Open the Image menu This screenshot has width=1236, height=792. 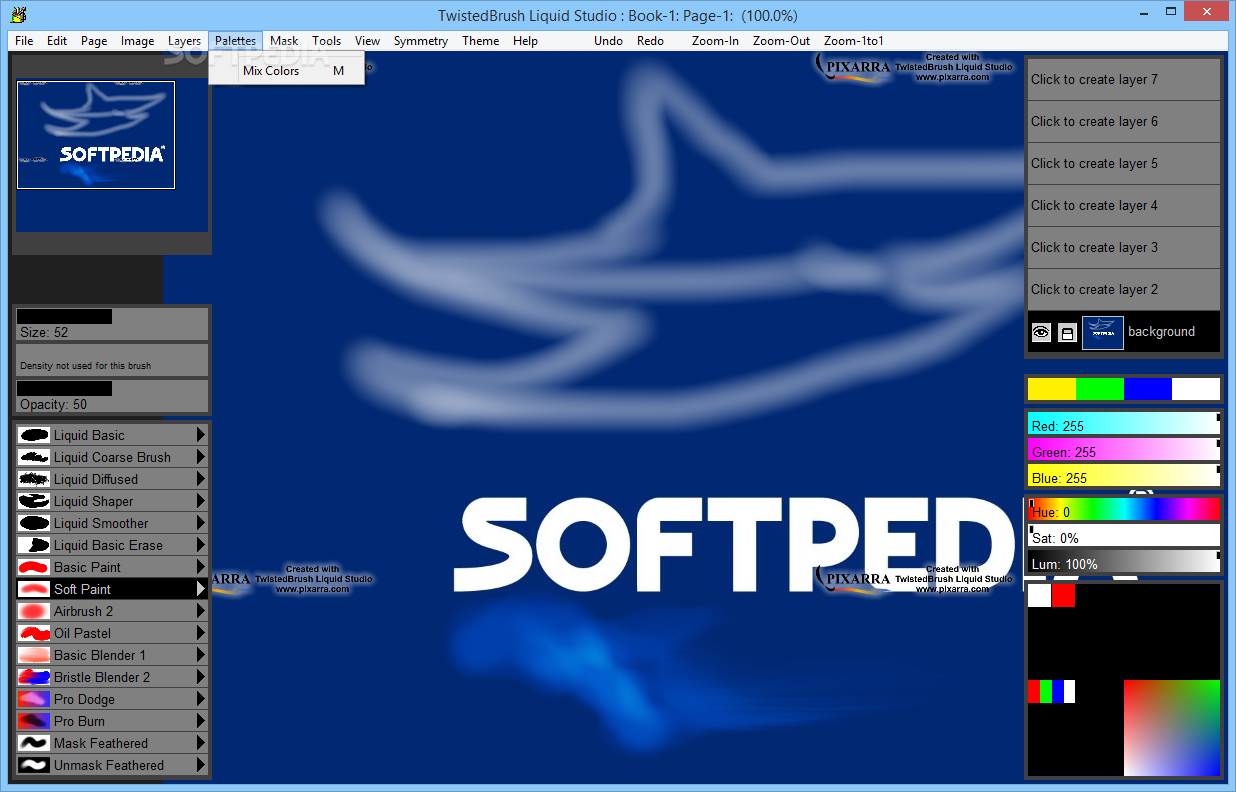137,41
